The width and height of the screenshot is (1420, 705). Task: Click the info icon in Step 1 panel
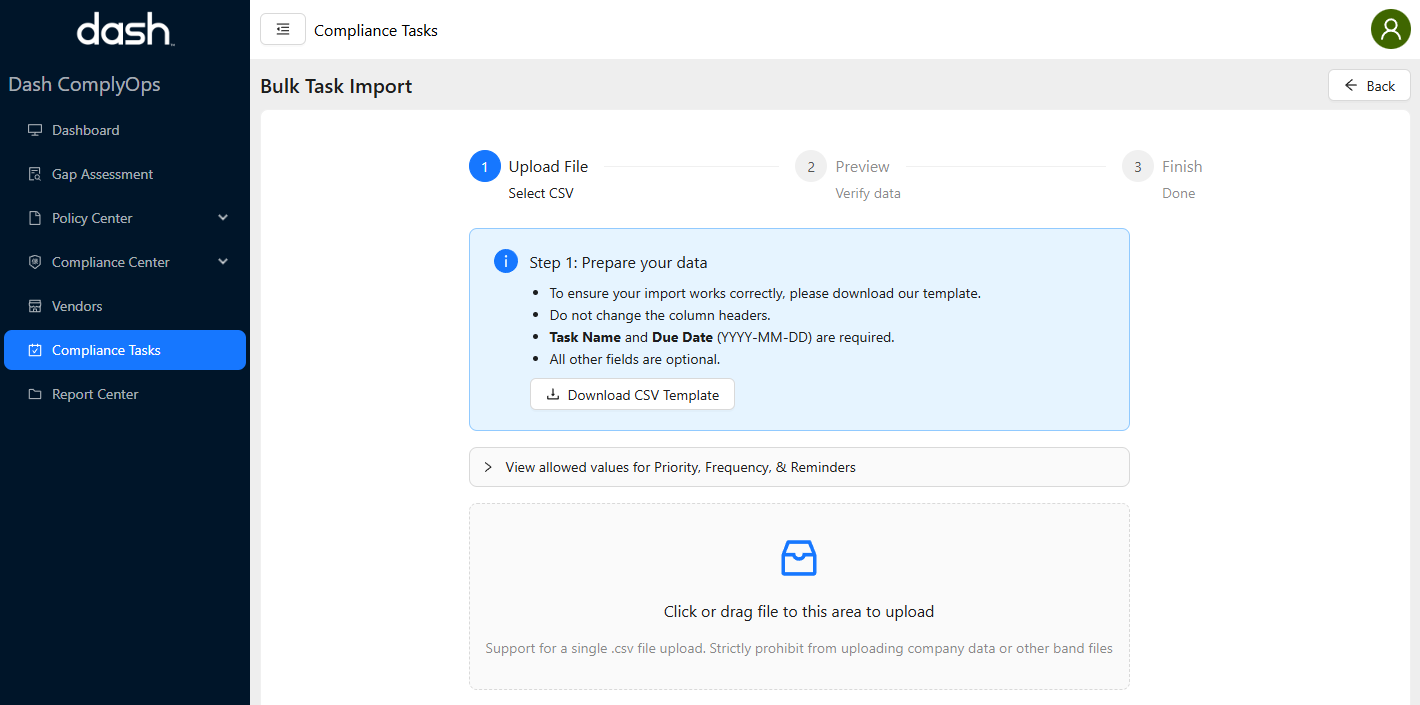click(x=505, y=260)
